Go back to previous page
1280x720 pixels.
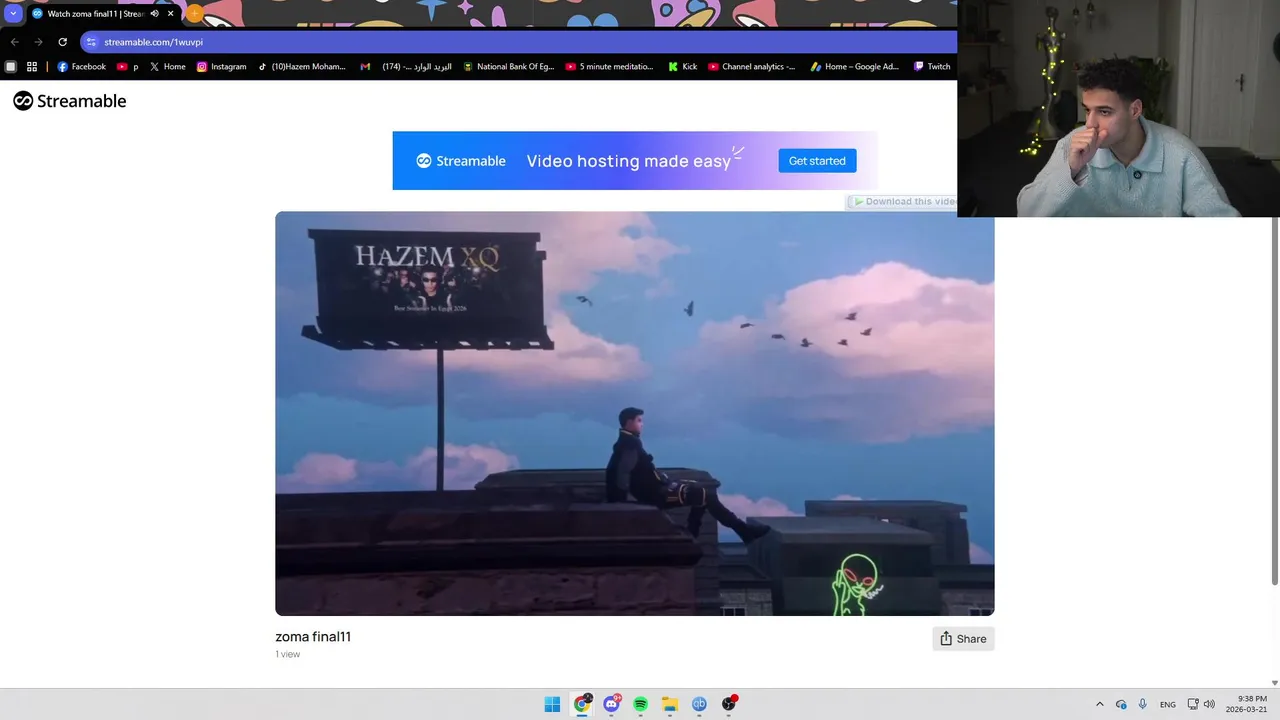pyautogui.click(x=14, y=42)
